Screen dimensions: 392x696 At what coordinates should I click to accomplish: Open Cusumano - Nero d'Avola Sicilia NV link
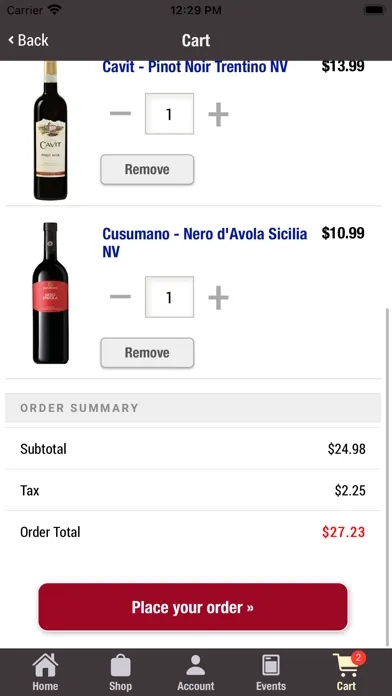point(205,242)
